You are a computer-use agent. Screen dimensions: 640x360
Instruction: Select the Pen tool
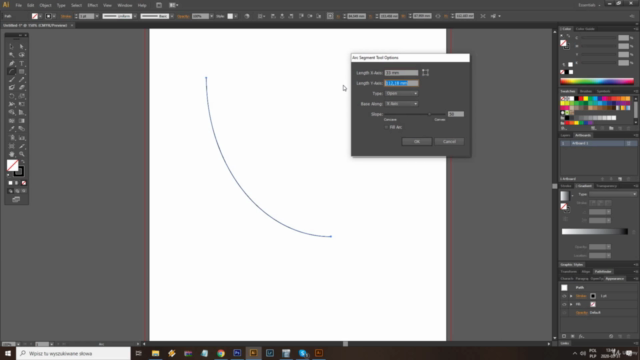11,63
